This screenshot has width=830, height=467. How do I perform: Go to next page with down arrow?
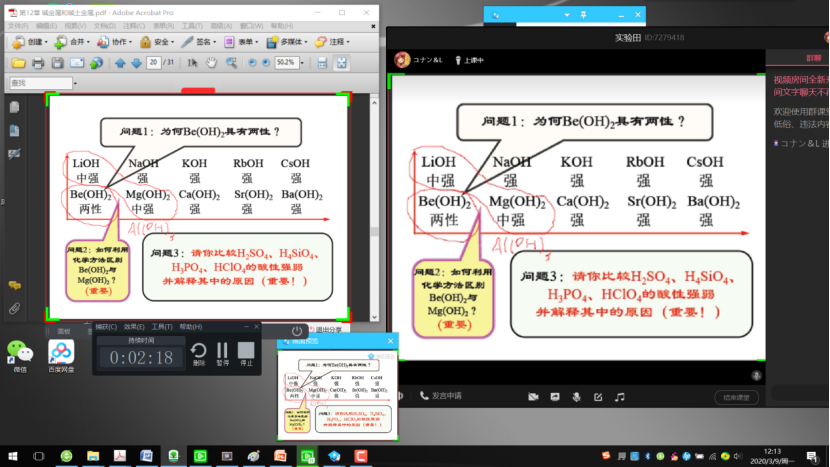click(136, 63)
